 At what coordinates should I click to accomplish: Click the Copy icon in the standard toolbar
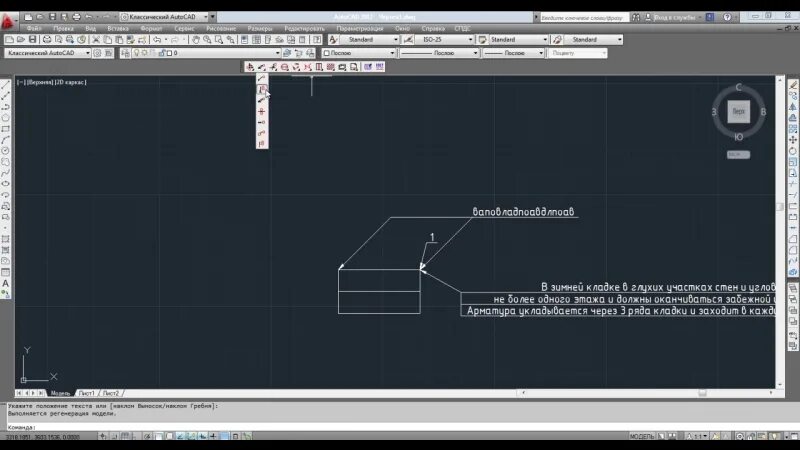[108, 39]
